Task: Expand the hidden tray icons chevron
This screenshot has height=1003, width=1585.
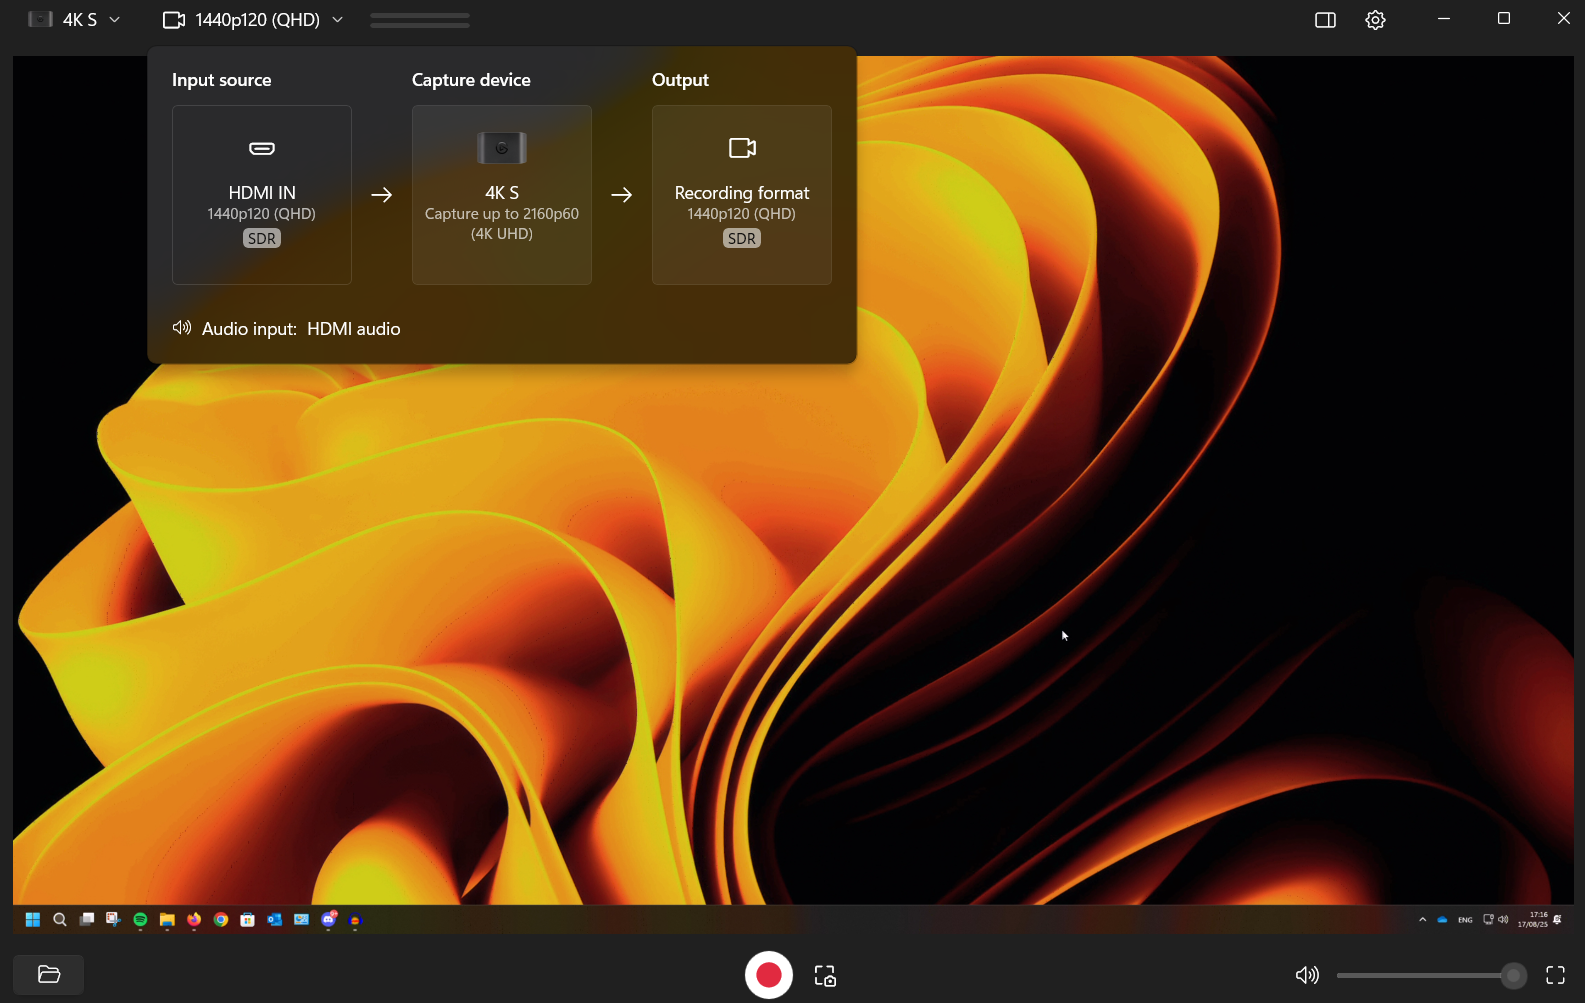Action: 1422,920
